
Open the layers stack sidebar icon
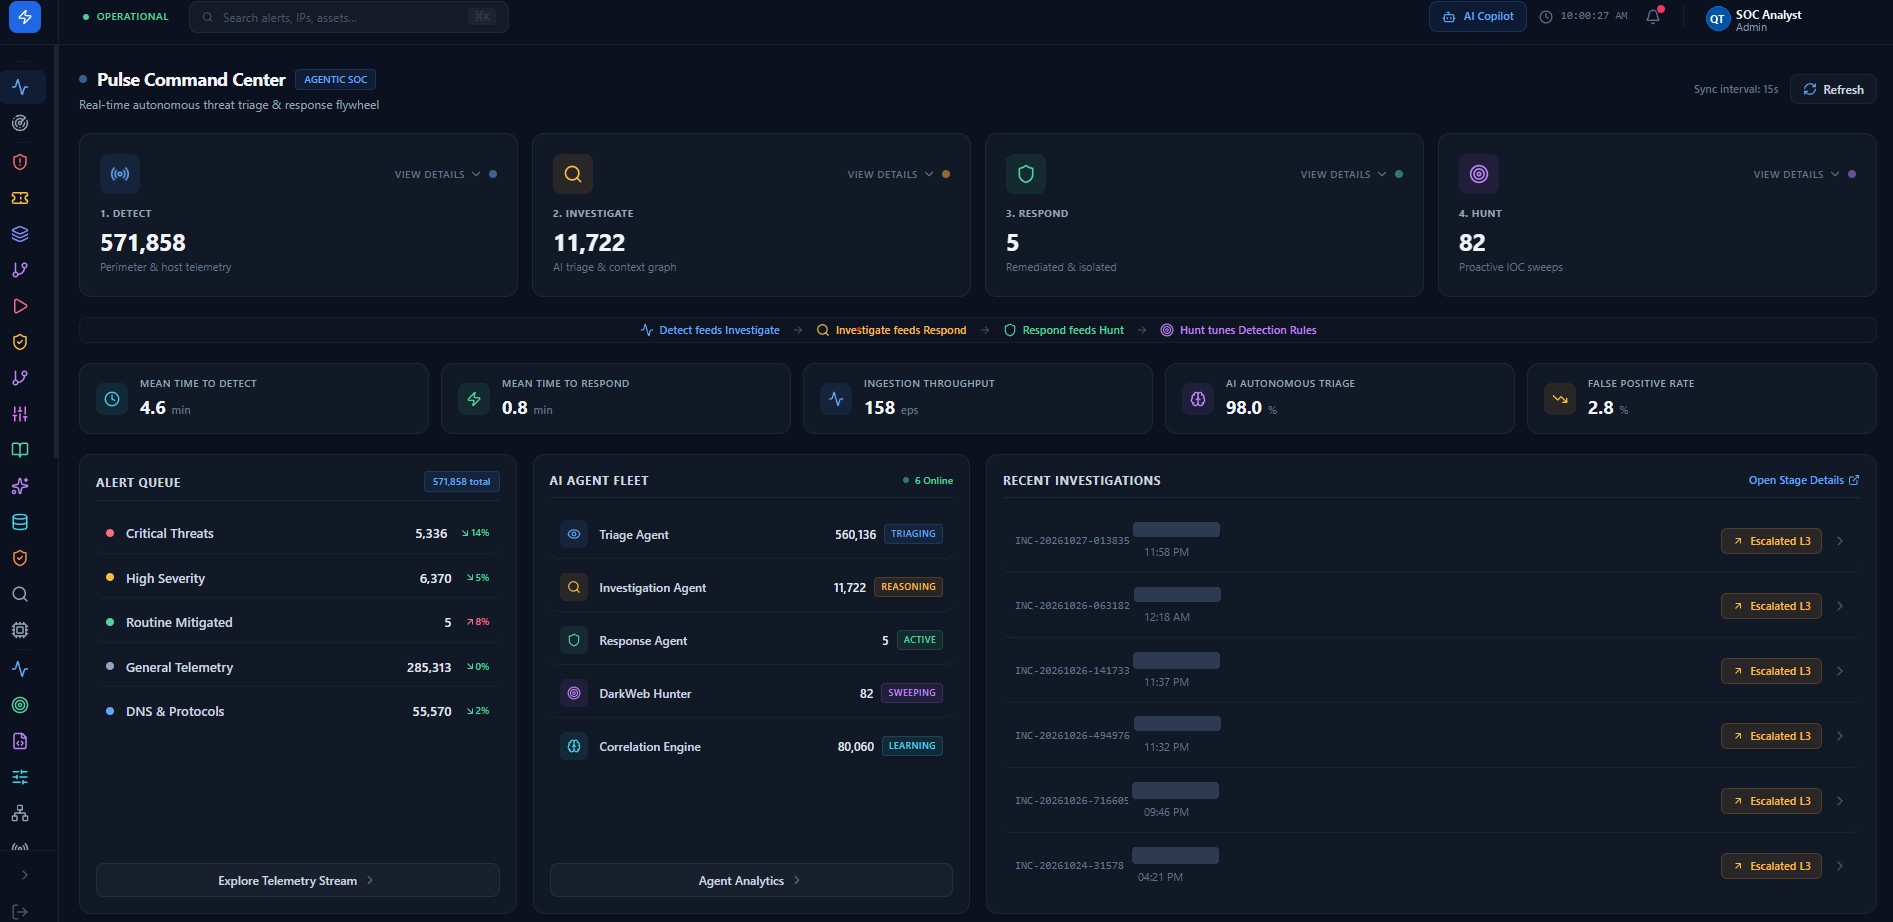pyautogui.click(x=20, y=234)
